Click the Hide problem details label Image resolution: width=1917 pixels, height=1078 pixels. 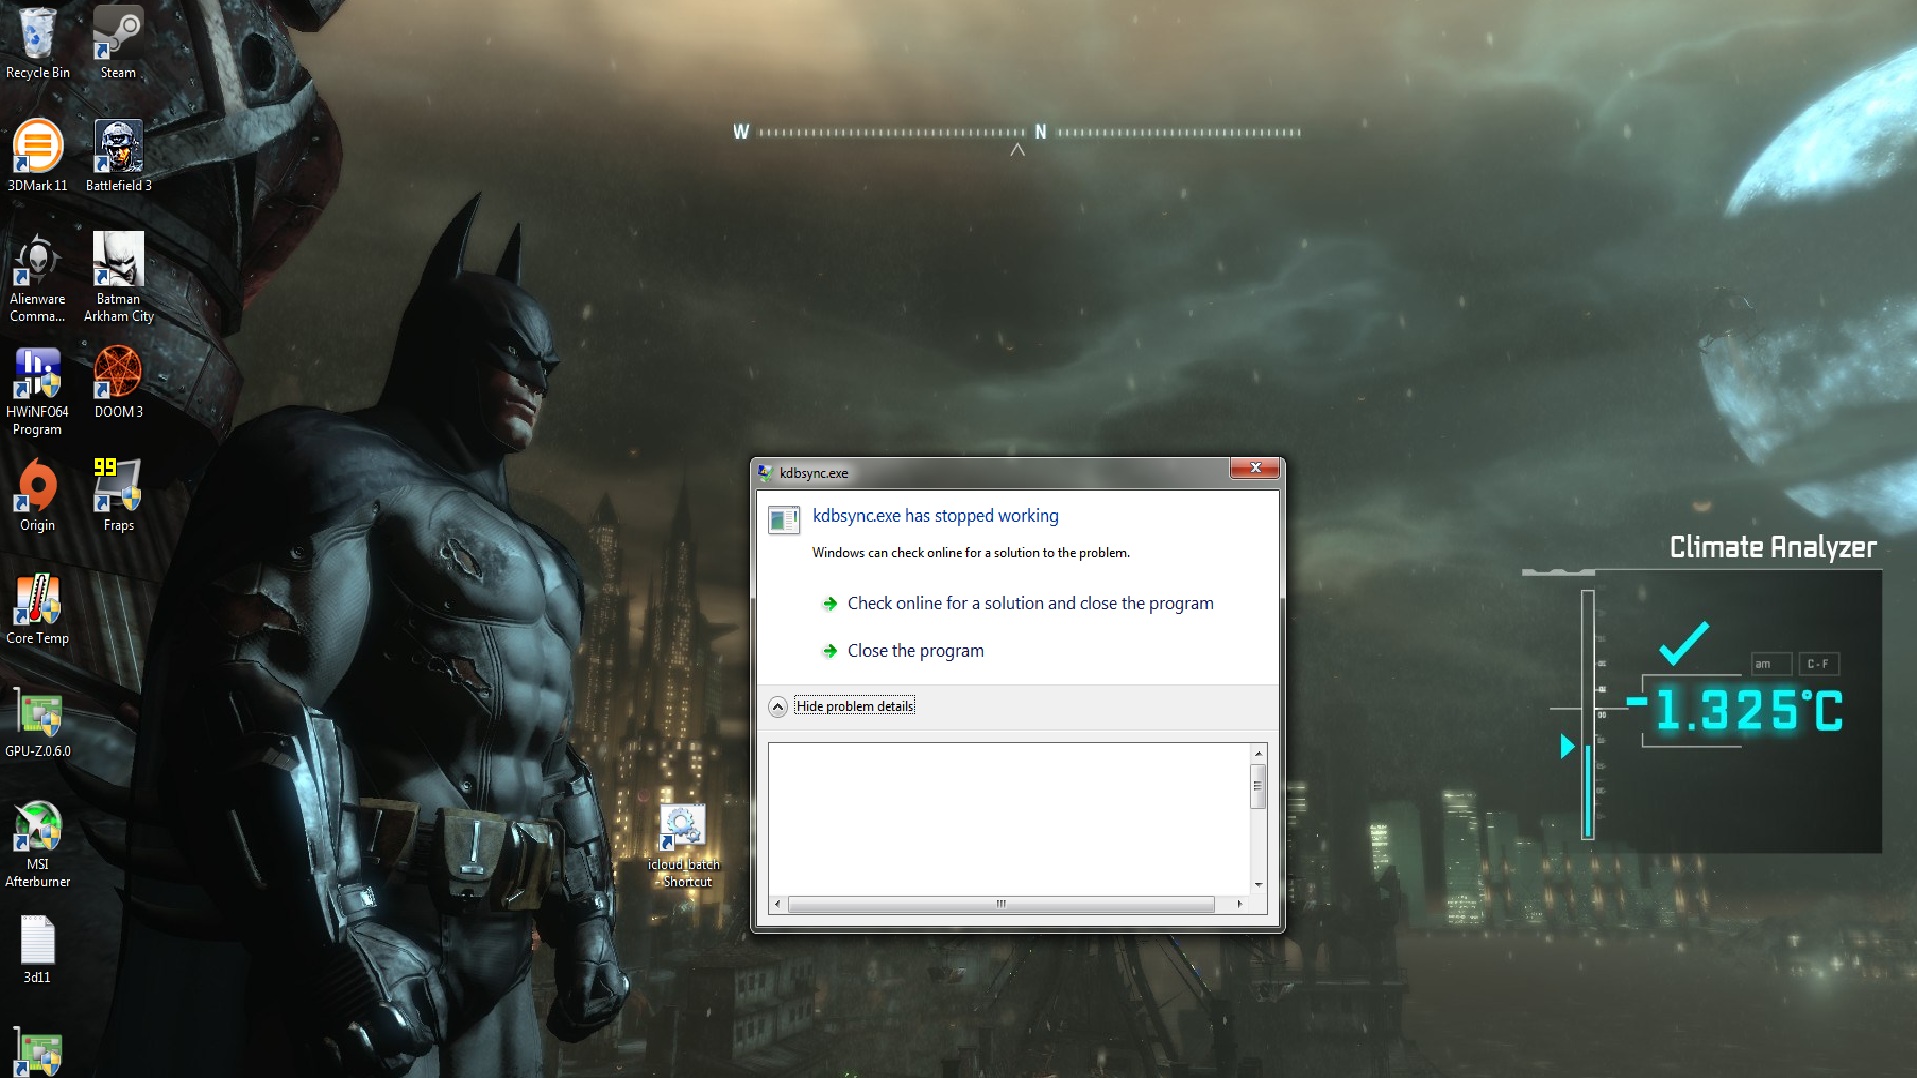pos(855,706)
